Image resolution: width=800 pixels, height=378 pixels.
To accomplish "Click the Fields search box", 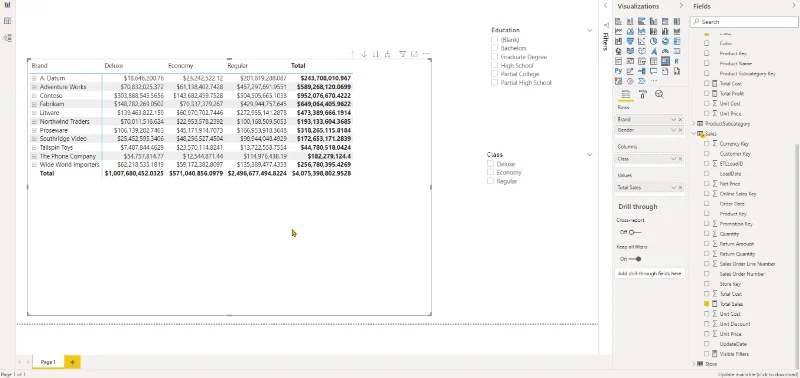I will (x=744, y=22).
